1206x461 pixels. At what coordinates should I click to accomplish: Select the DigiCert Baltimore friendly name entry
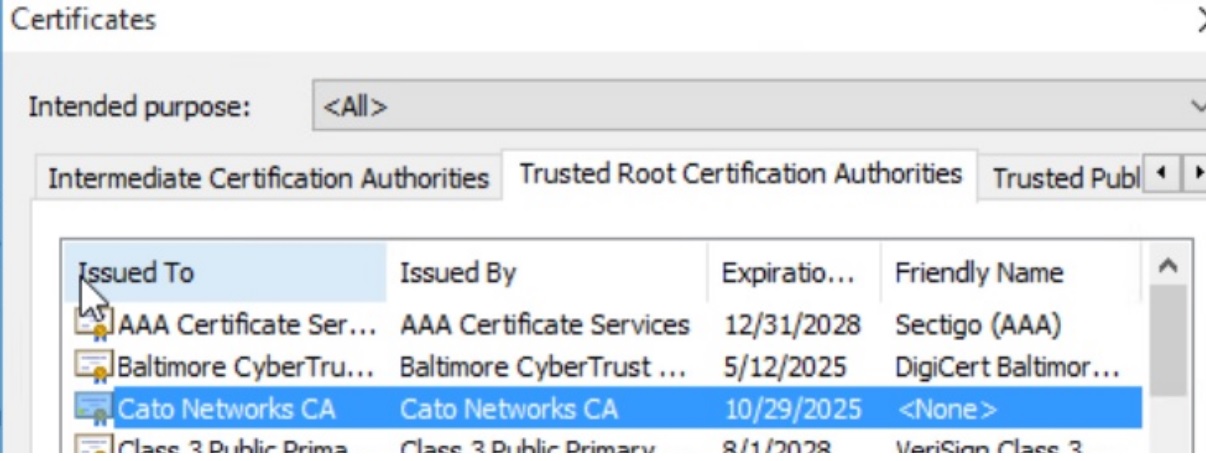pos(1006,367)
